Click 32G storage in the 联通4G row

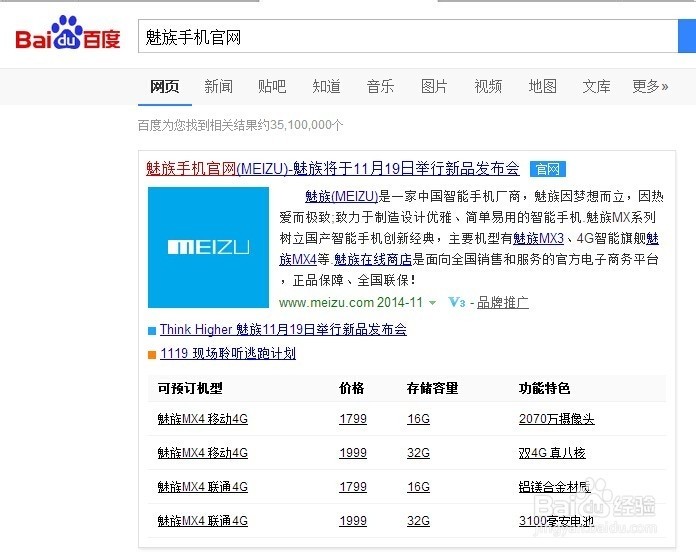(x=419, y=520)
